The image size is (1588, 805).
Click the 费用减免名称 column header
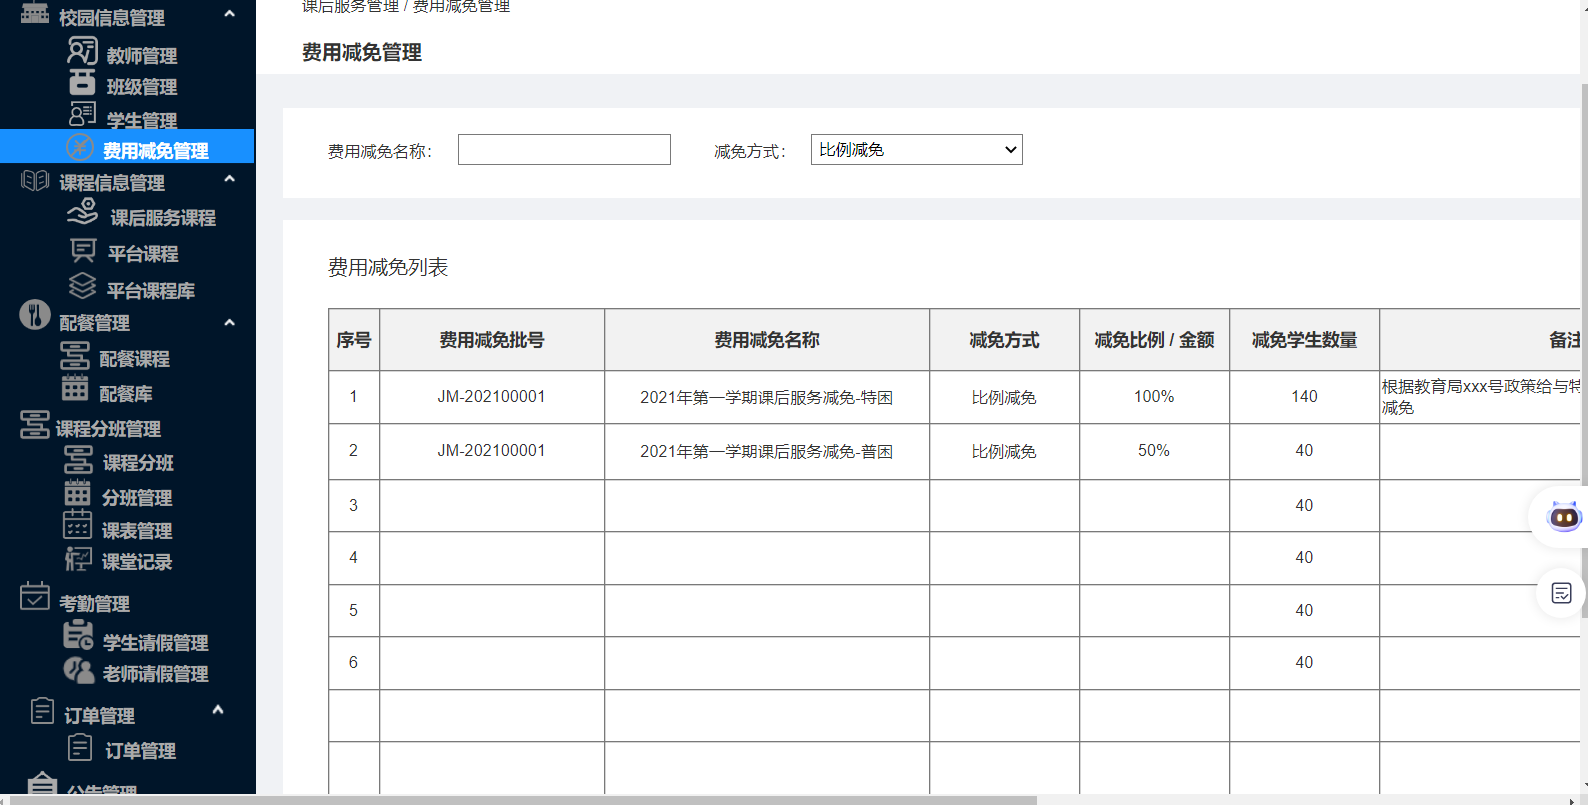tap(767, 340)
